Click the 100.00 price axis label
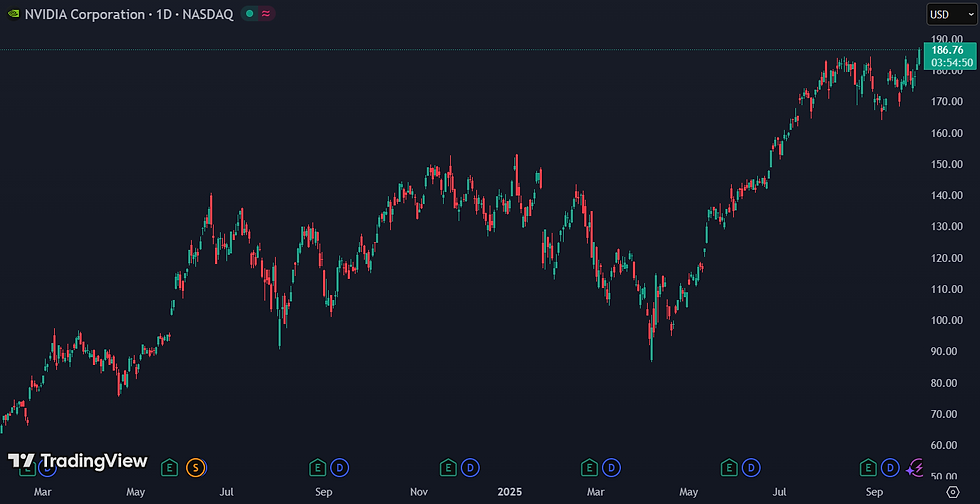 click(x=946, y=320)
